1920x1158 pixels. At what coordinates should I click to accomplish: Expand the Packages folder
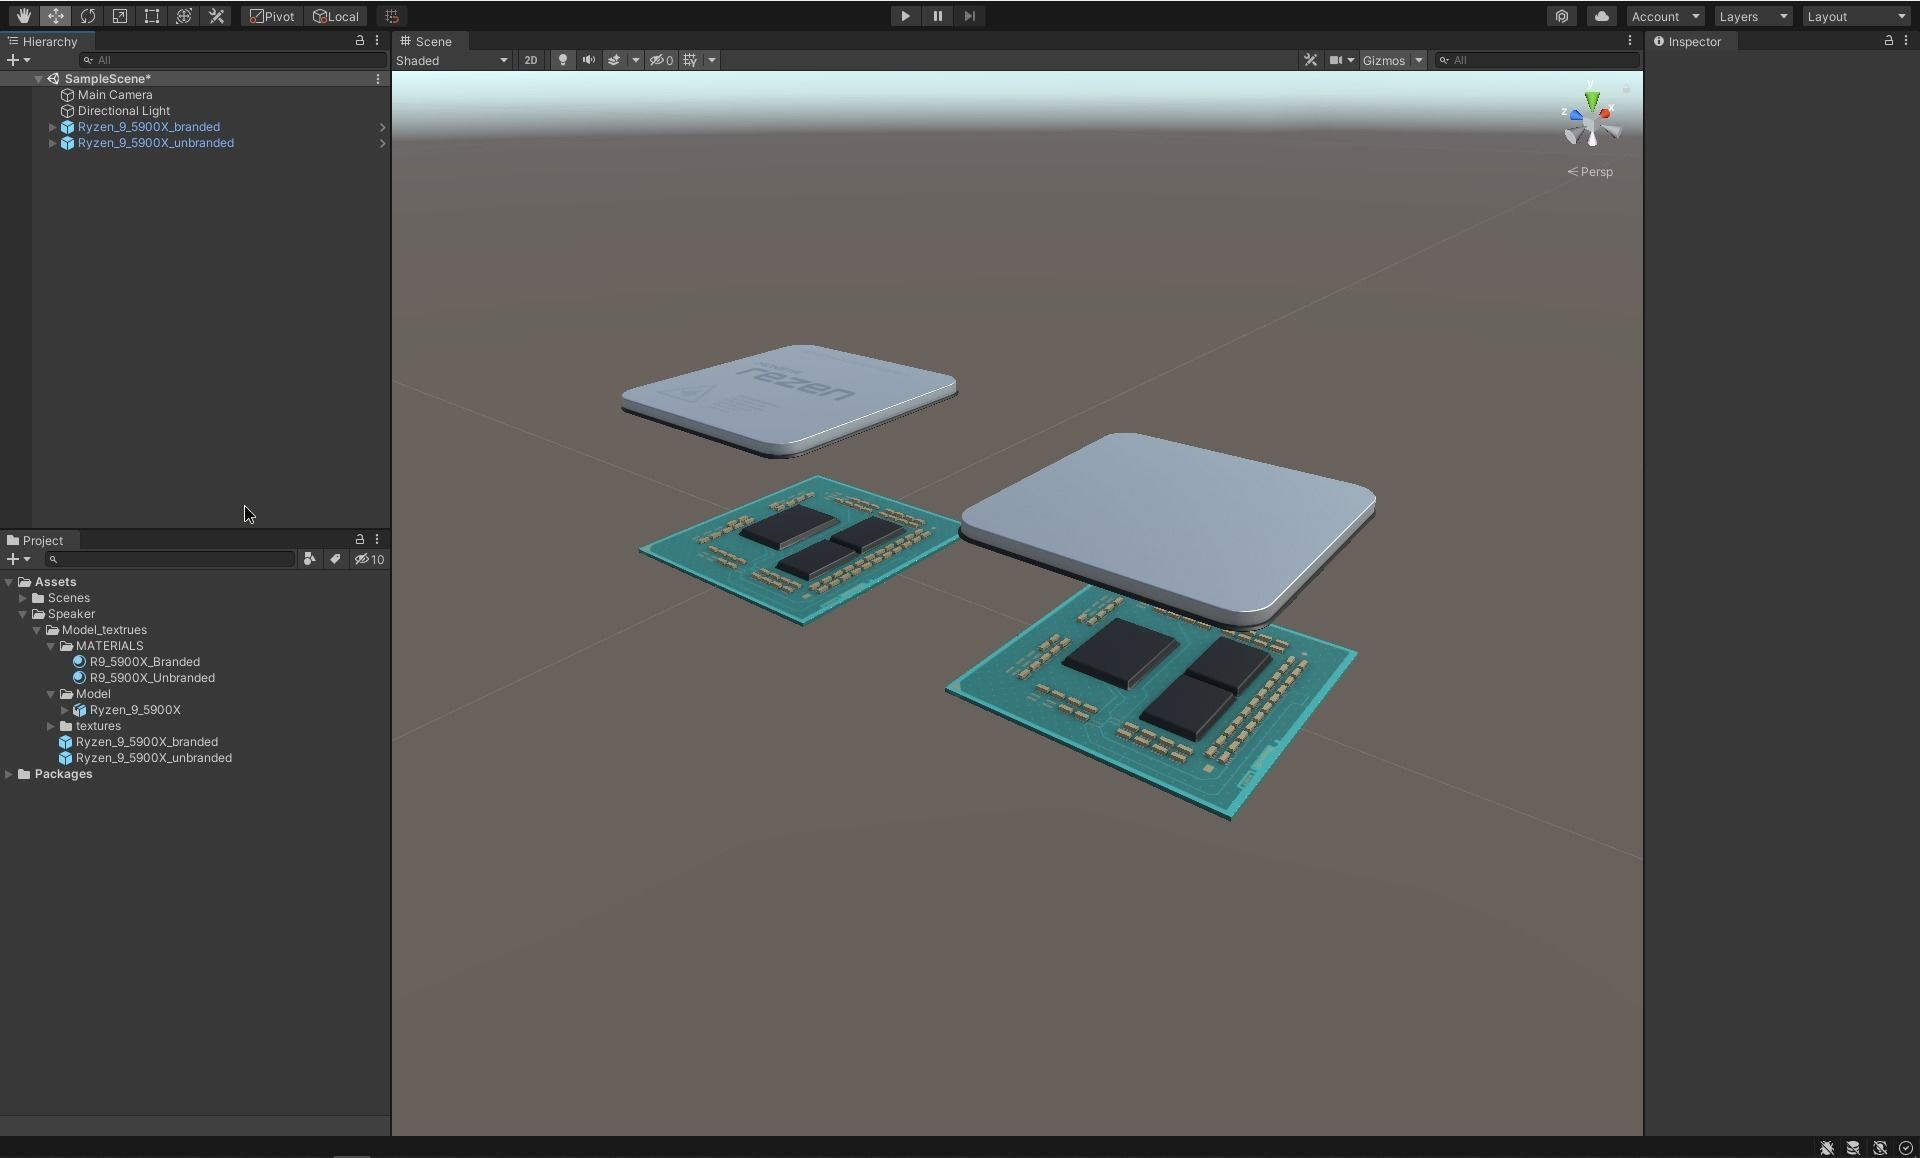(x=9, y=774)
